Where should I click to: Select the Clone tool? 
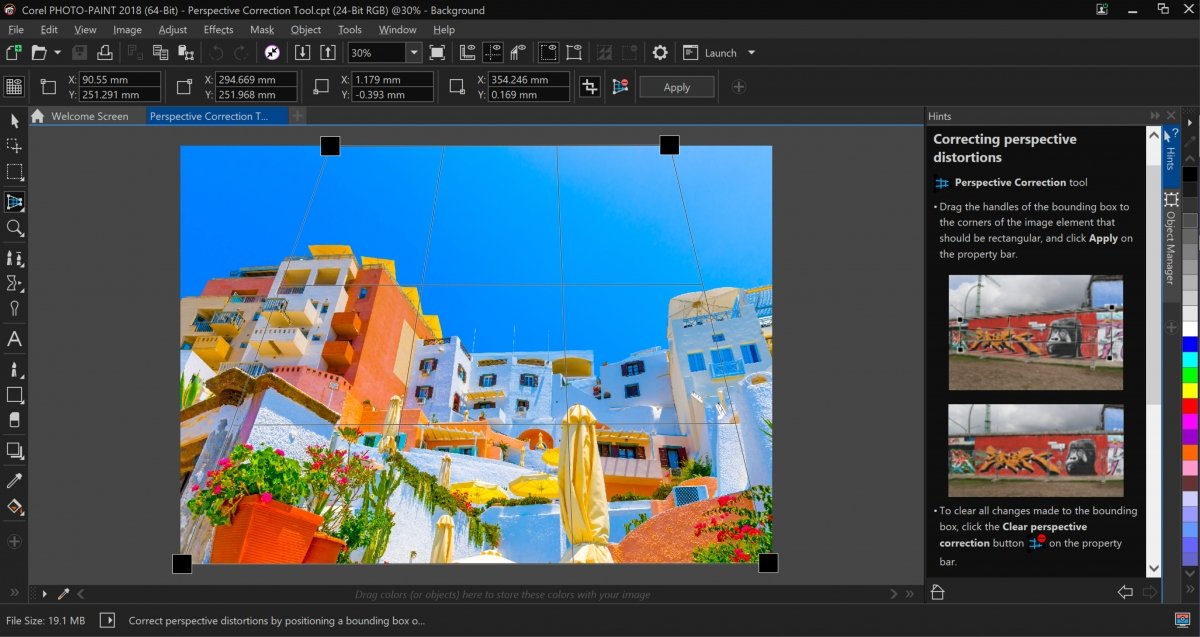coord(14,259)
